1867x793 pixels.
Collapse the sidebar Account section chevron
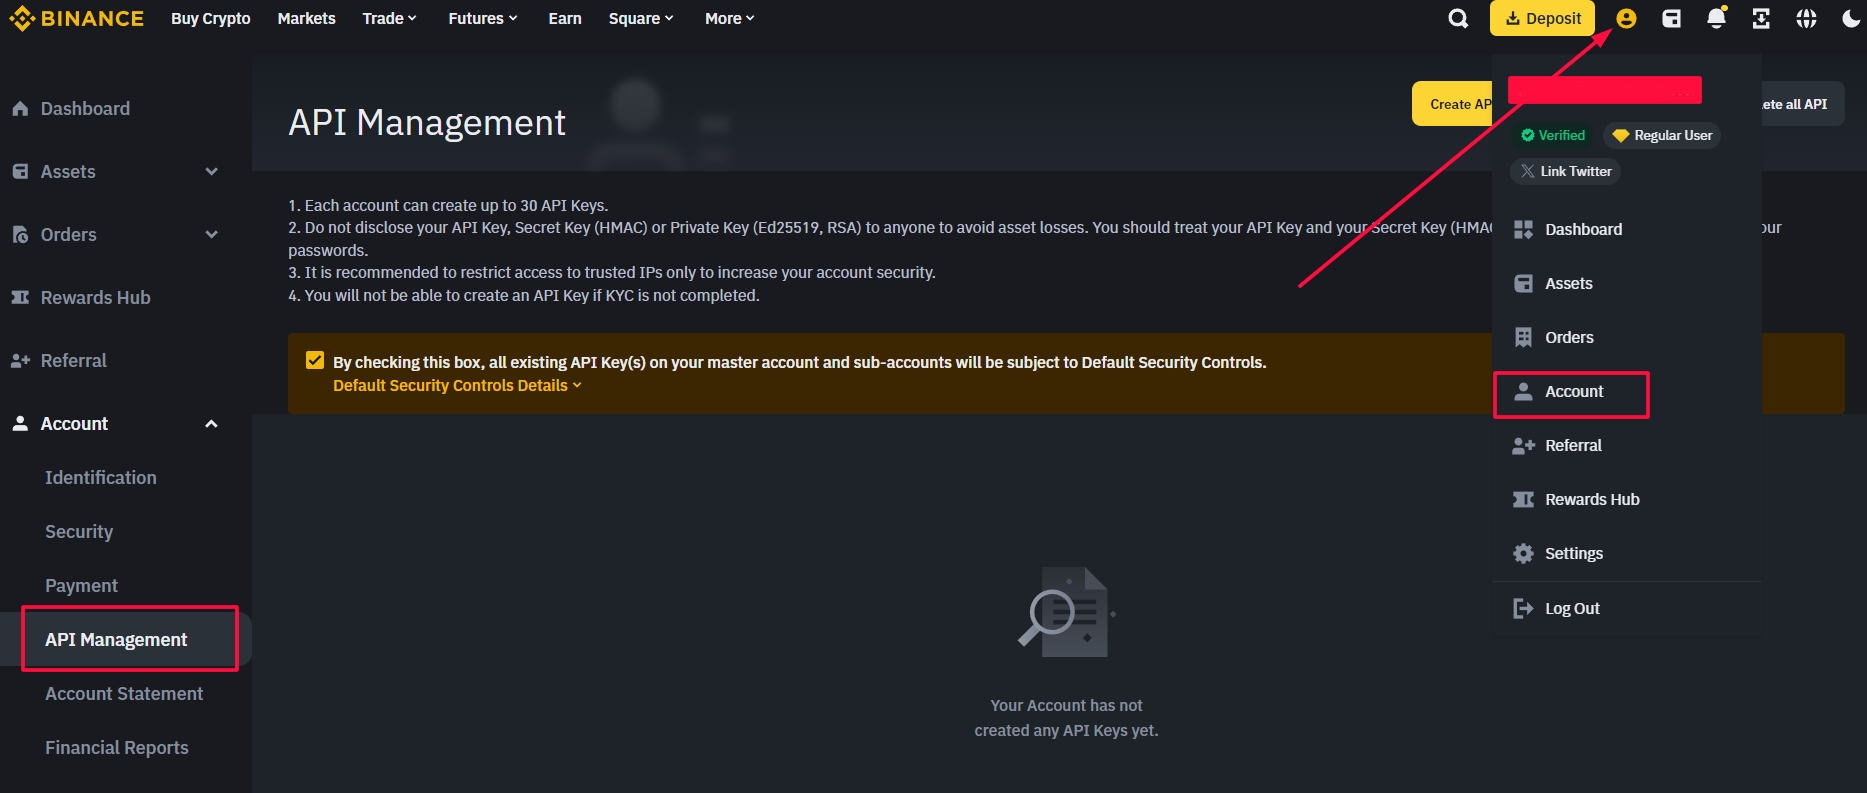[211, 423]
